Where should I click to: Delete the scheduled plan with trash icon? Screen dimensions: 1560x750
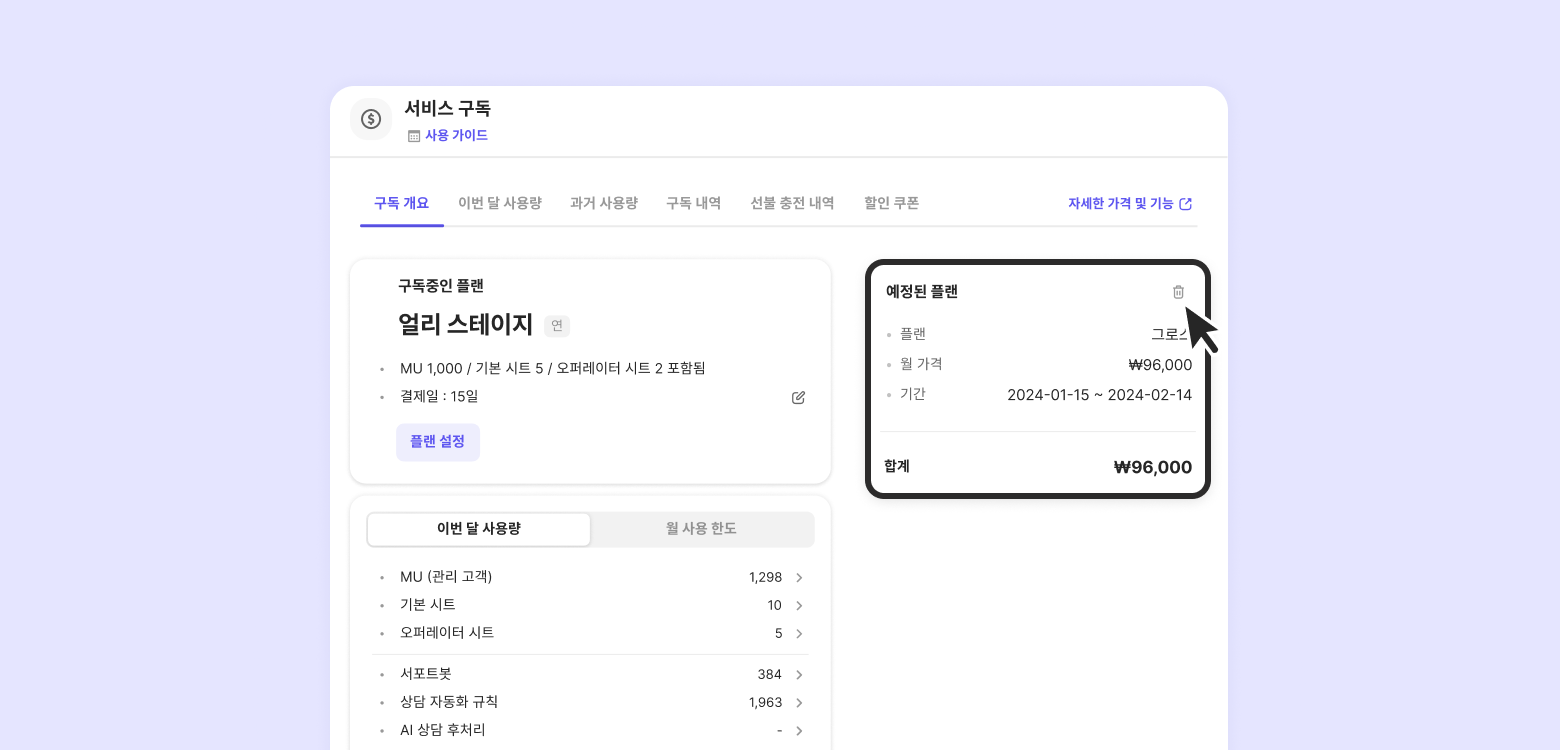(x=1178, y=292)
